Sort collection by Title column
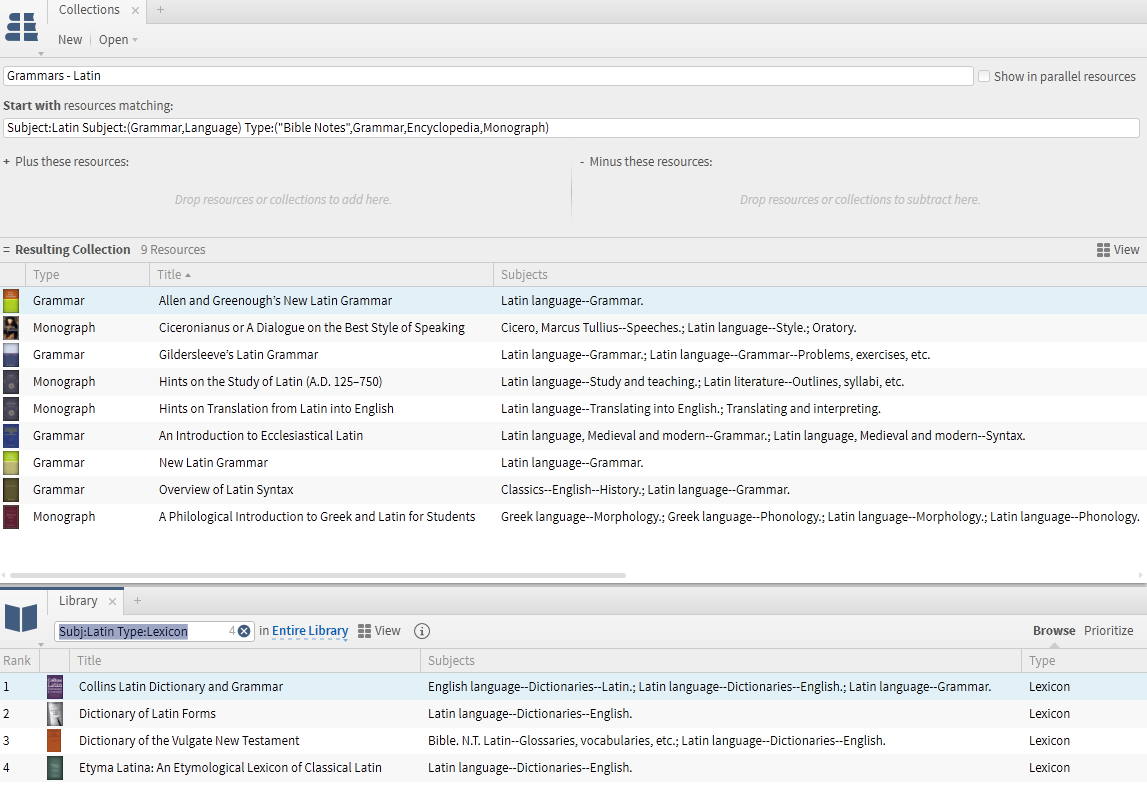 pos(173,274)
